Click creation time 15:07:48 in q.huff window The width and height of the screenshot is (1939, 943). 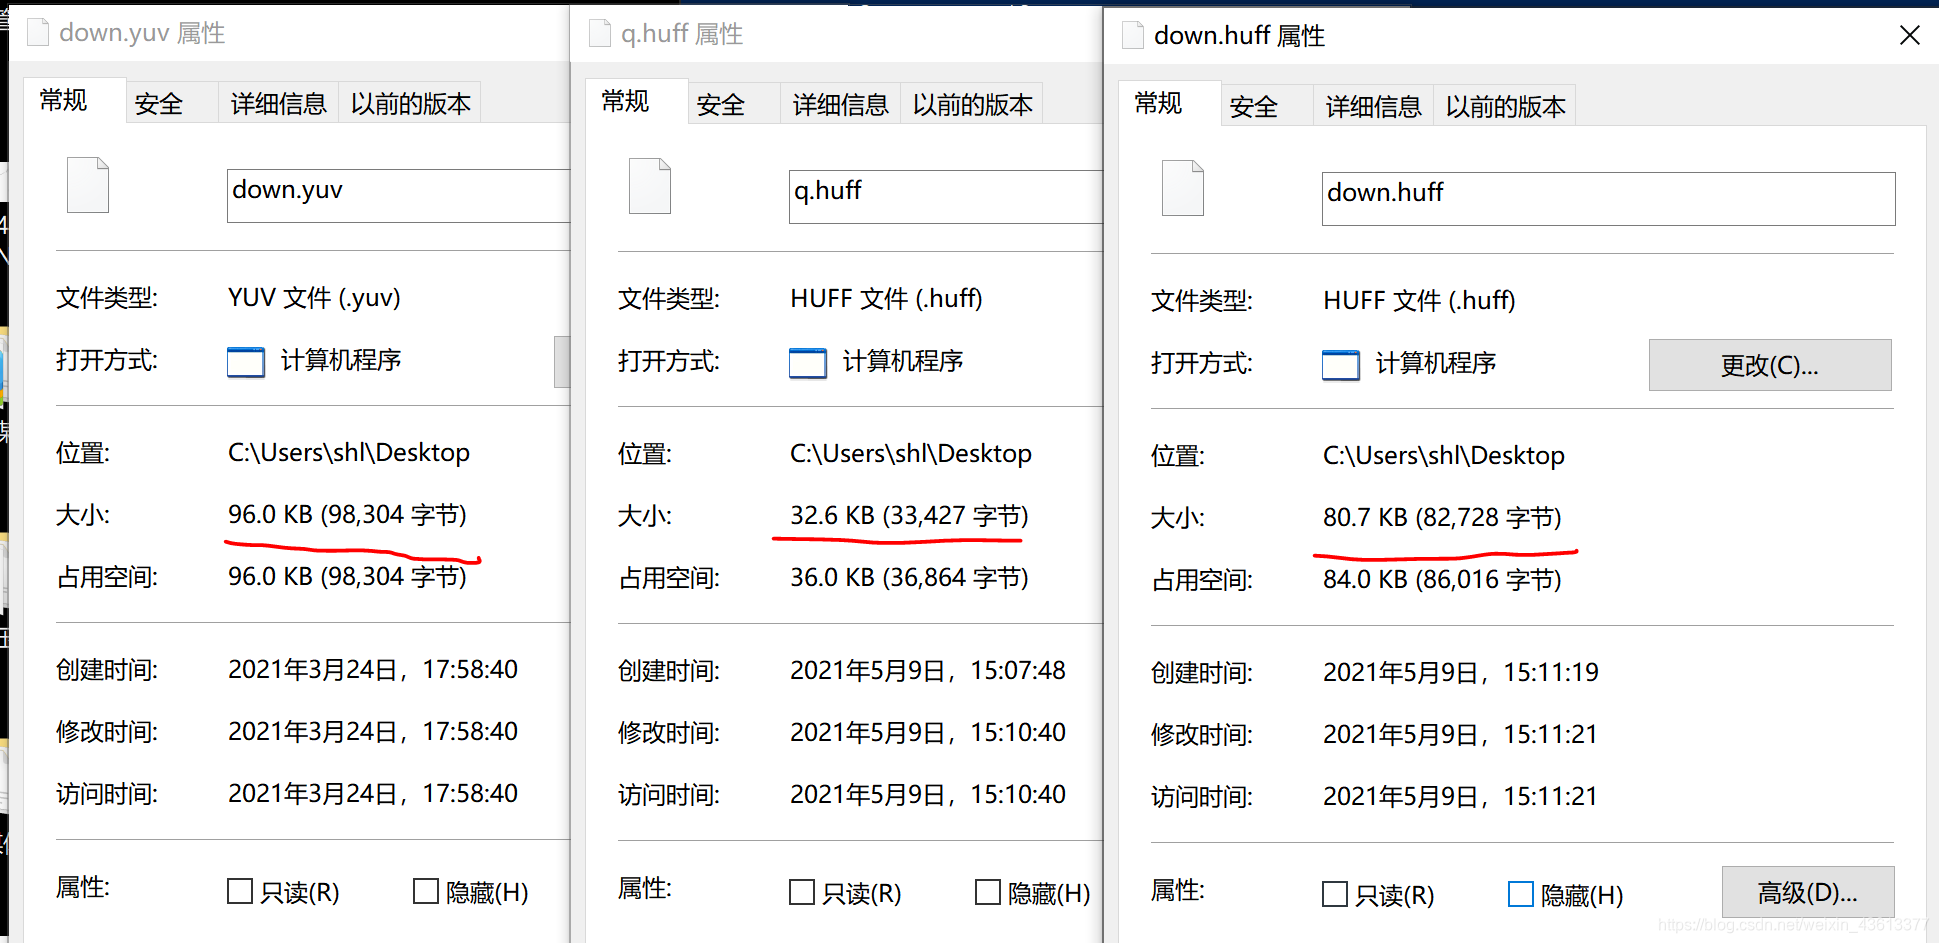point(928,670)
